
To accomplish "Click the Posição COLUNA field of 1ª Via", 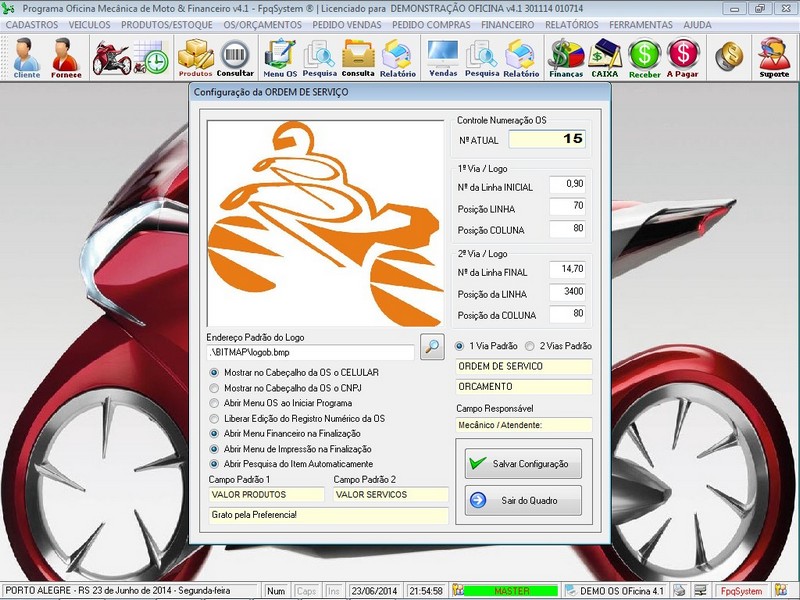I will point(567,230).
